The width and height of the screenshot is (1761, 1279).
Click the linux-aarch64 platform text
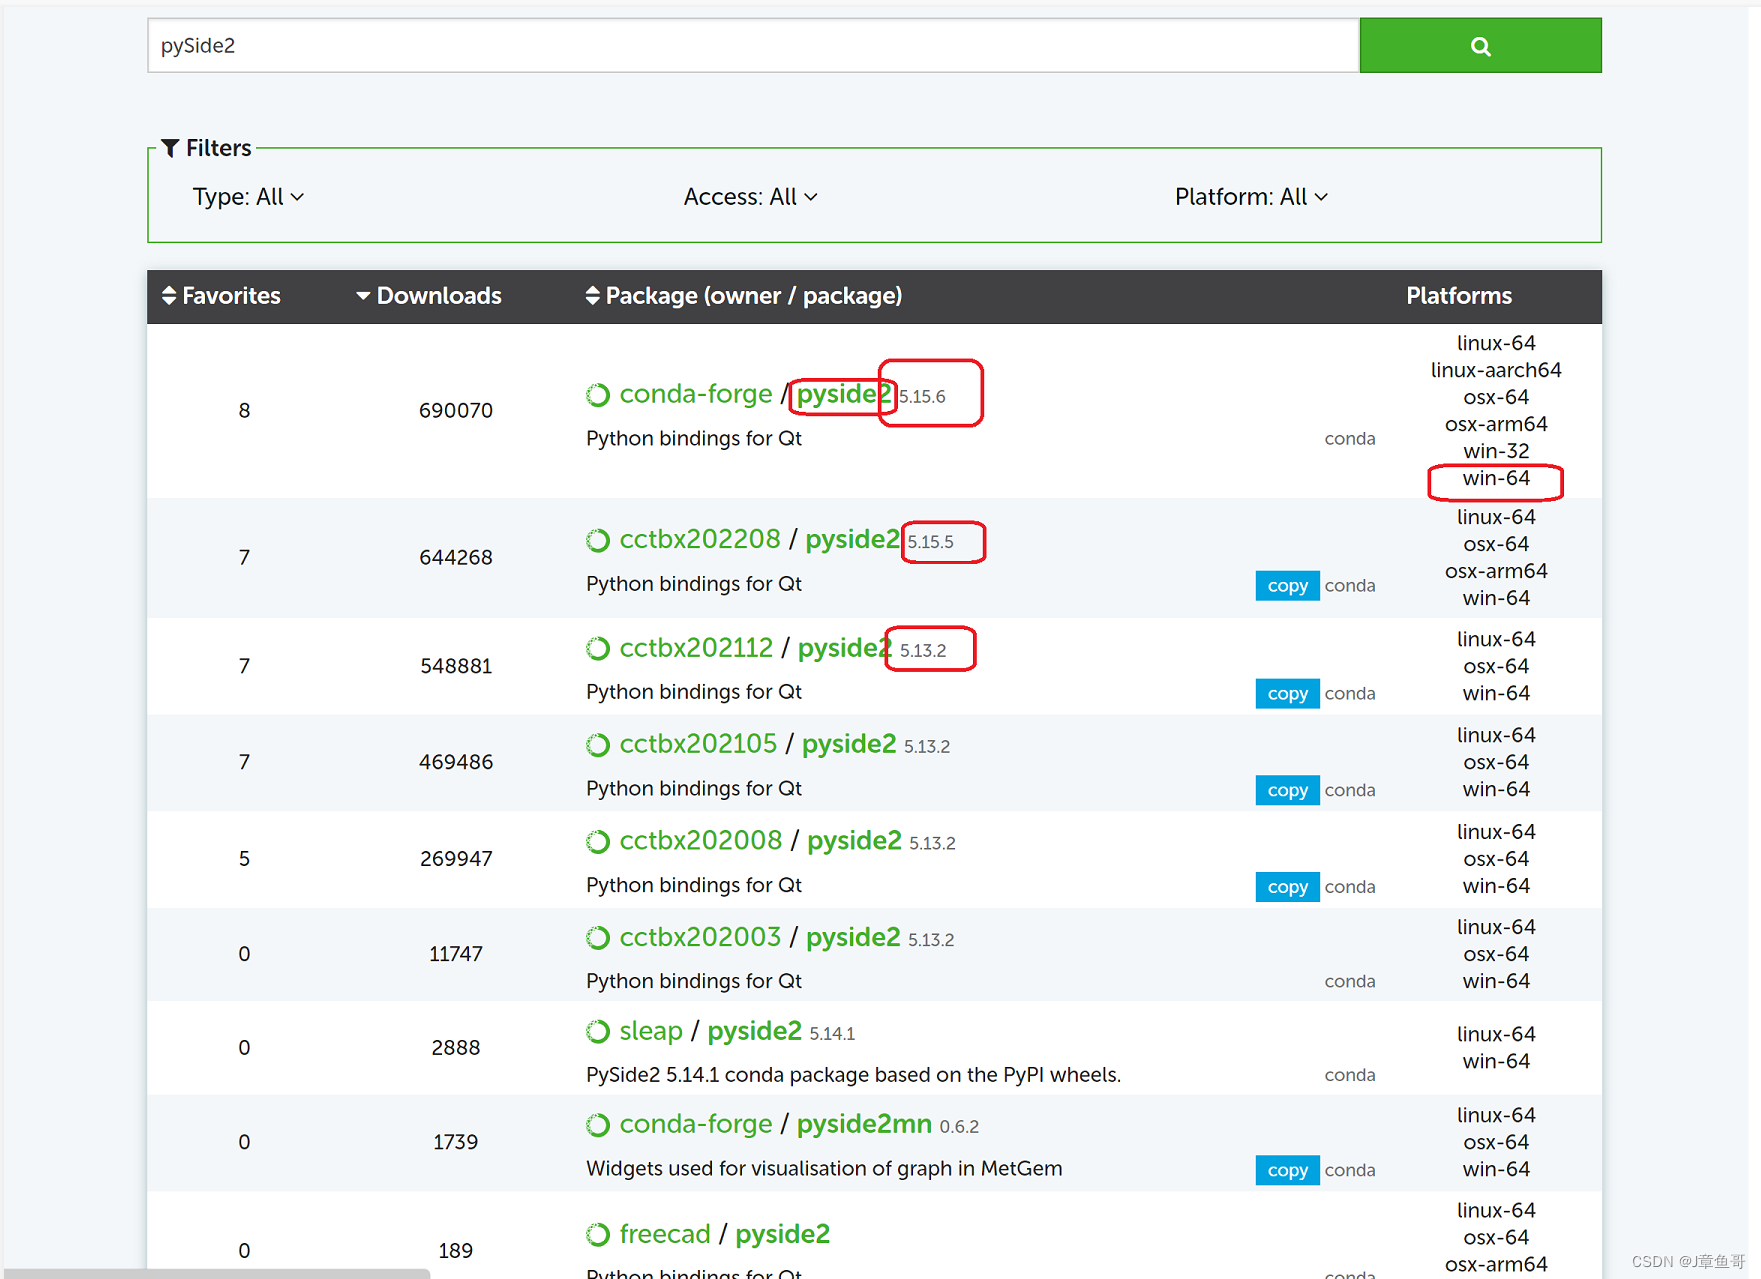(1496, 370)
